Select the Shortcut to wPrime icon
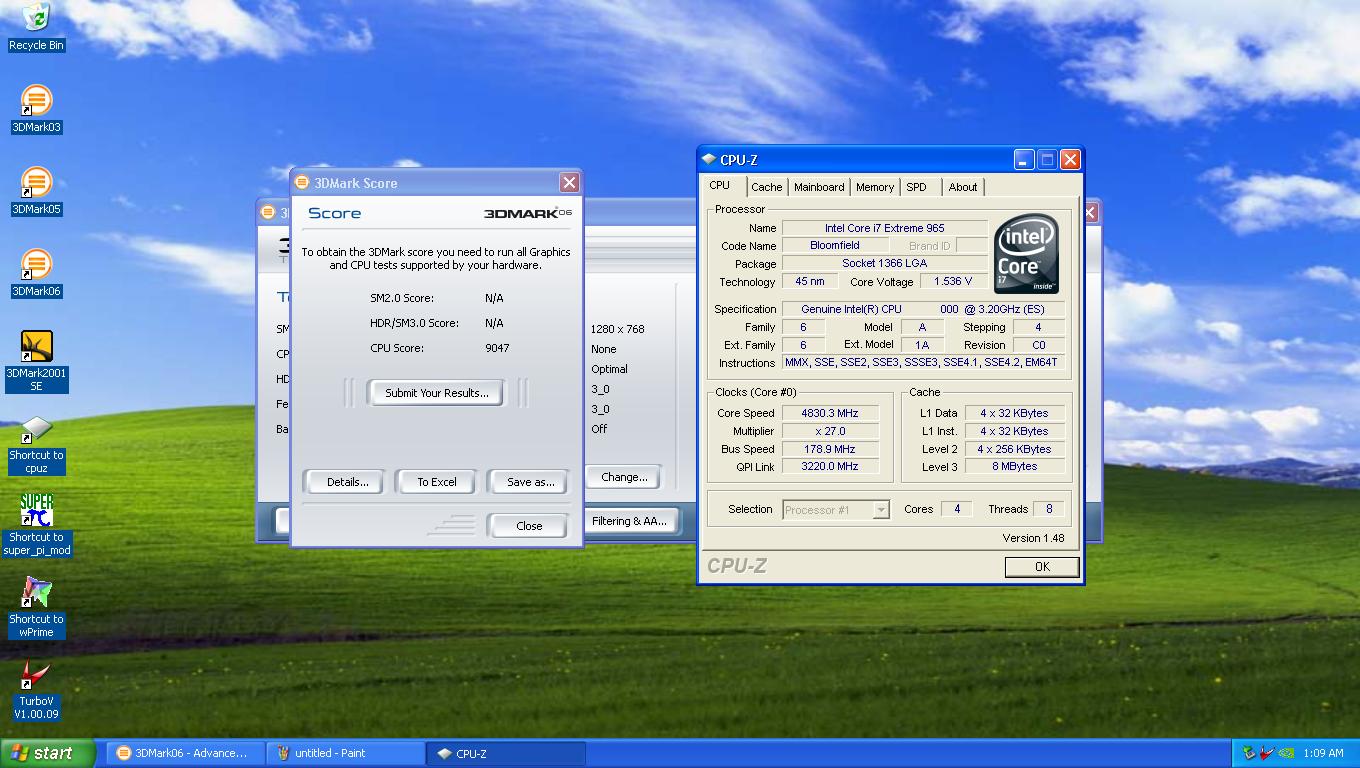 click(x=36, y=607)
